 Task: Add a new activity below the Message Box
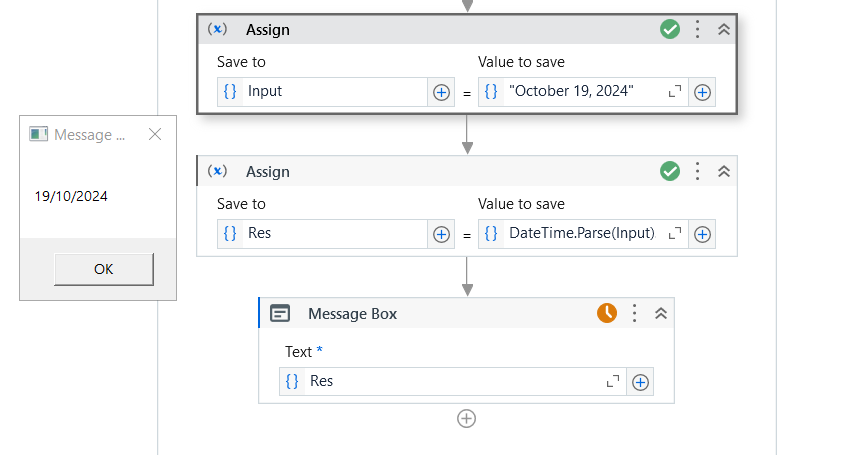[466, 419]
